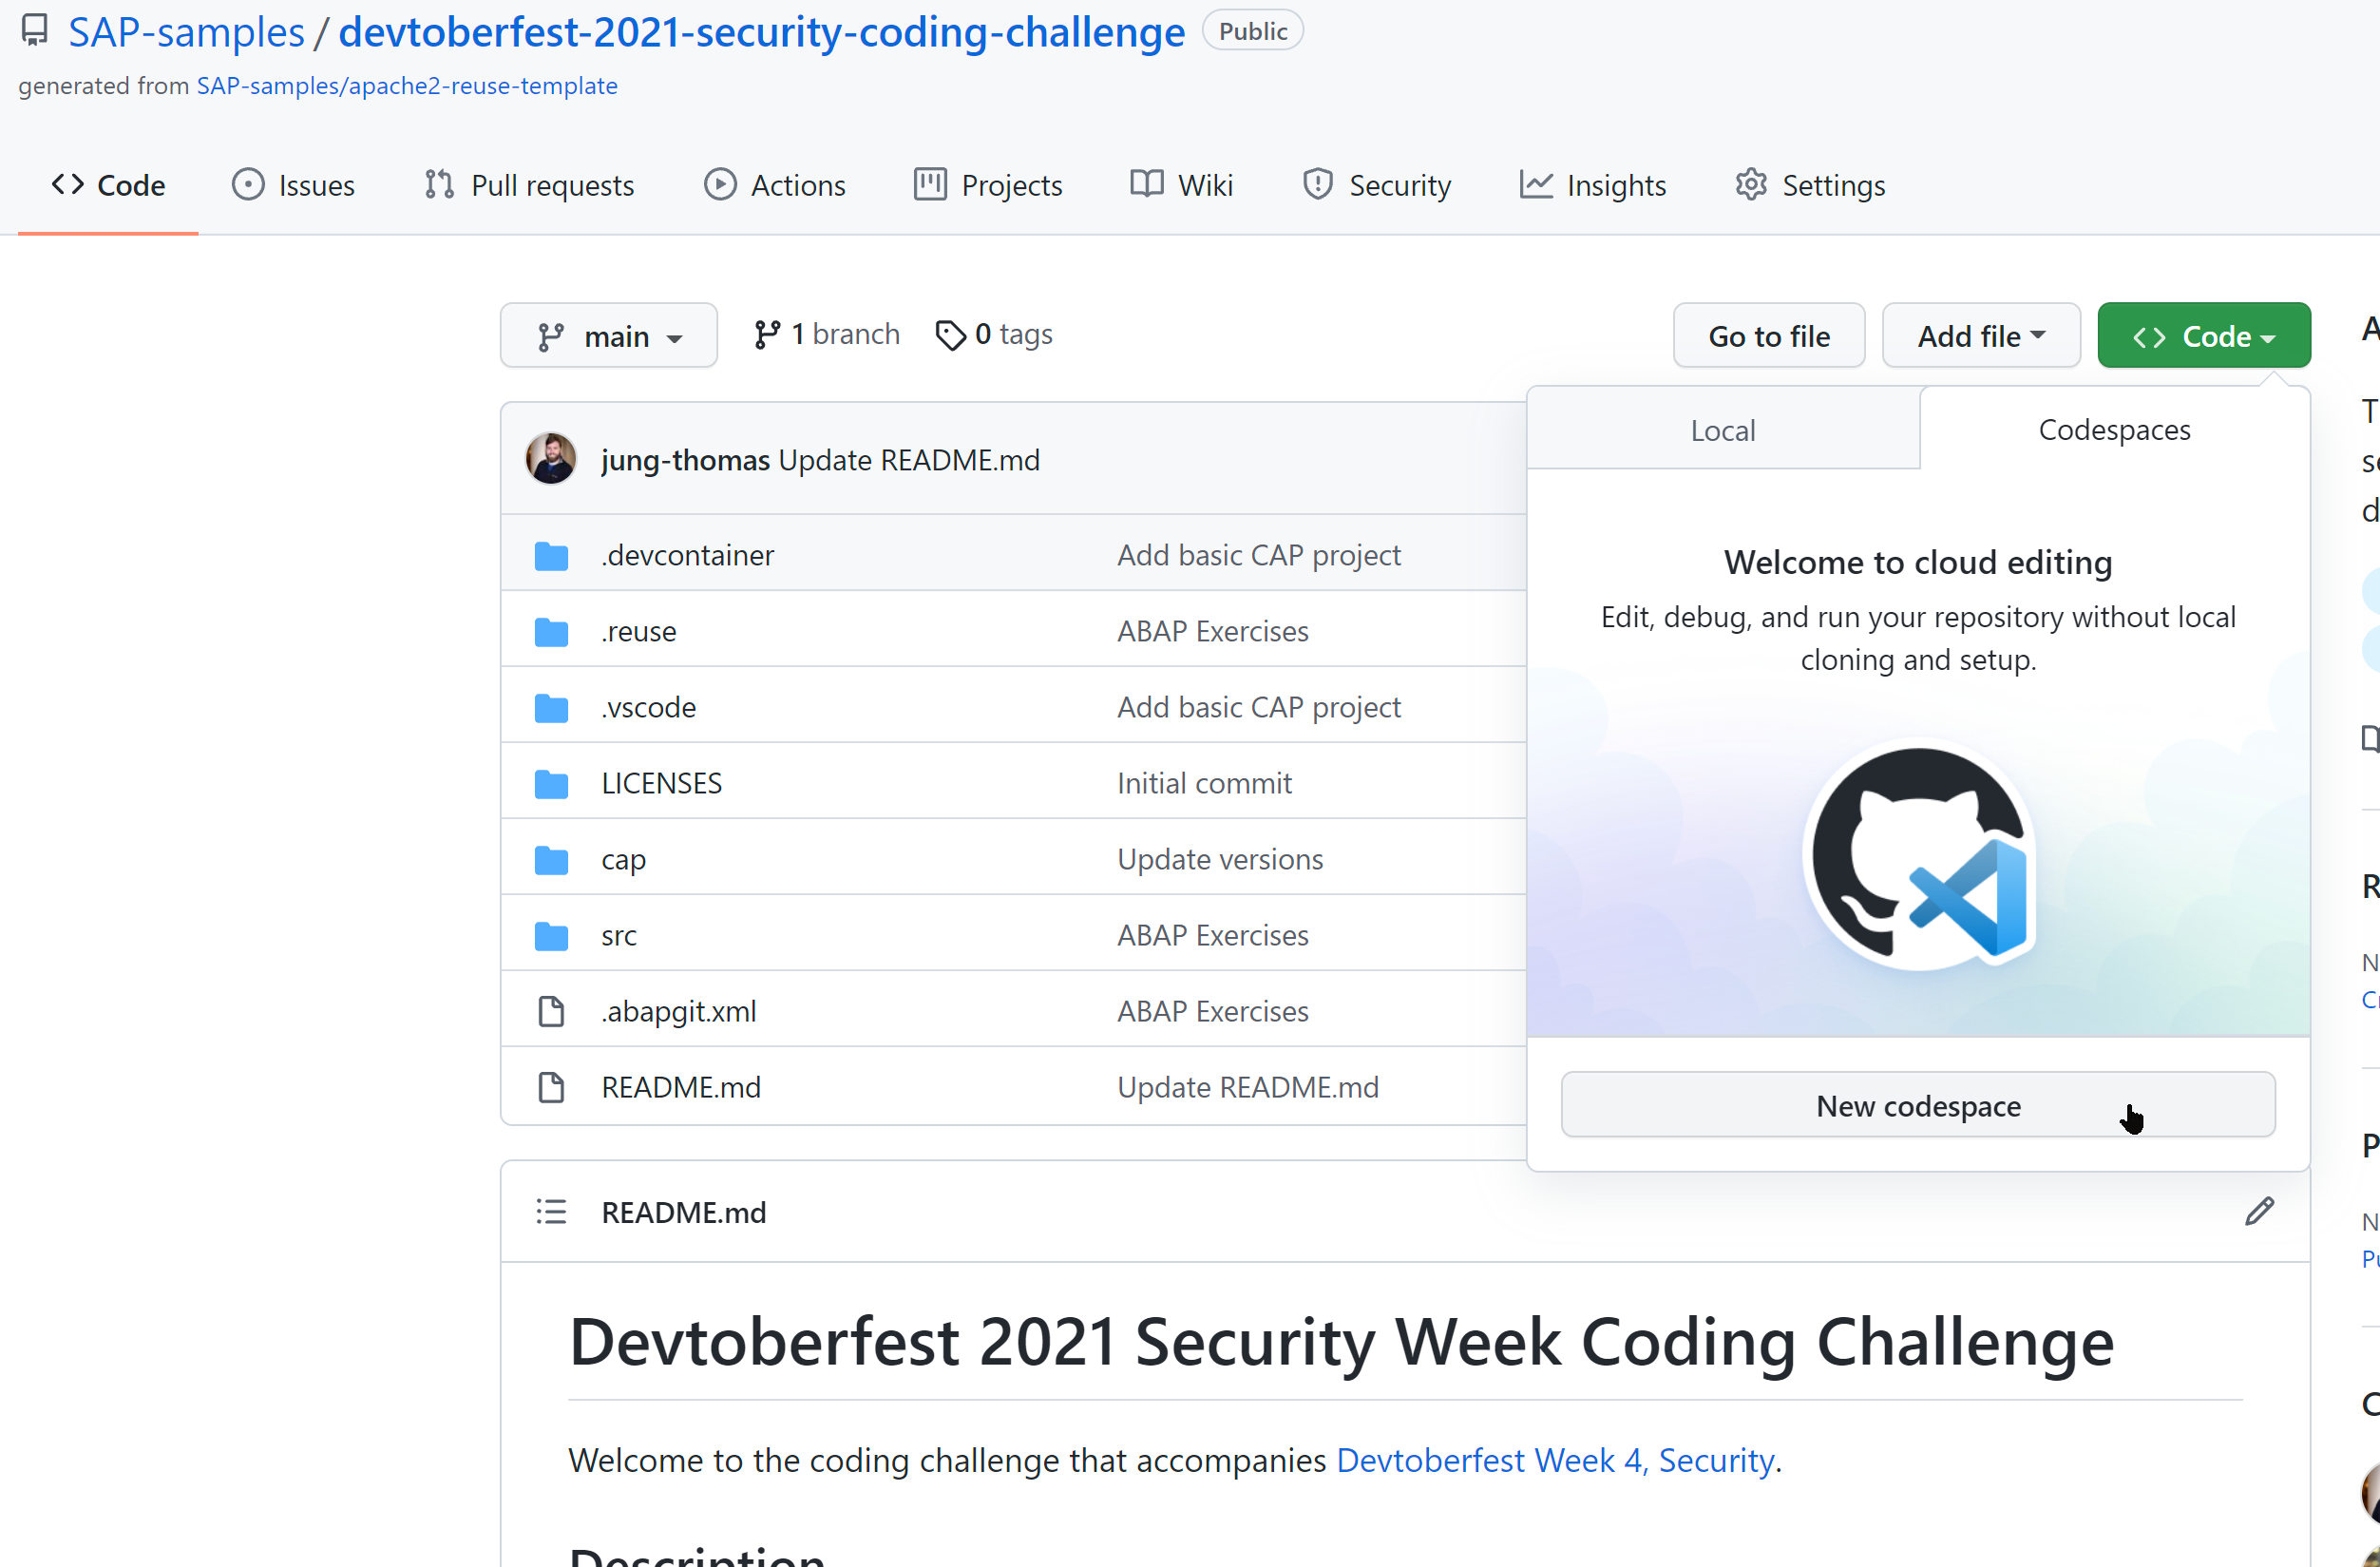Open the .abapgit.xml file

(x=678, y=1011)
